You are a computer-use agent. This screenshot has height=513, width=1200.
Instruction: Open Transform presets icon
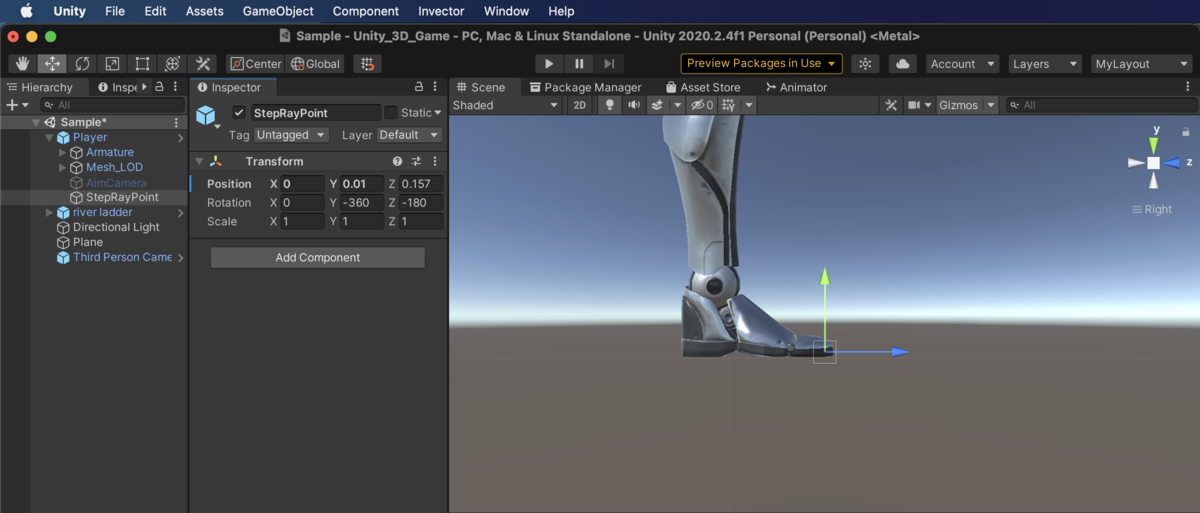(416, 161)
